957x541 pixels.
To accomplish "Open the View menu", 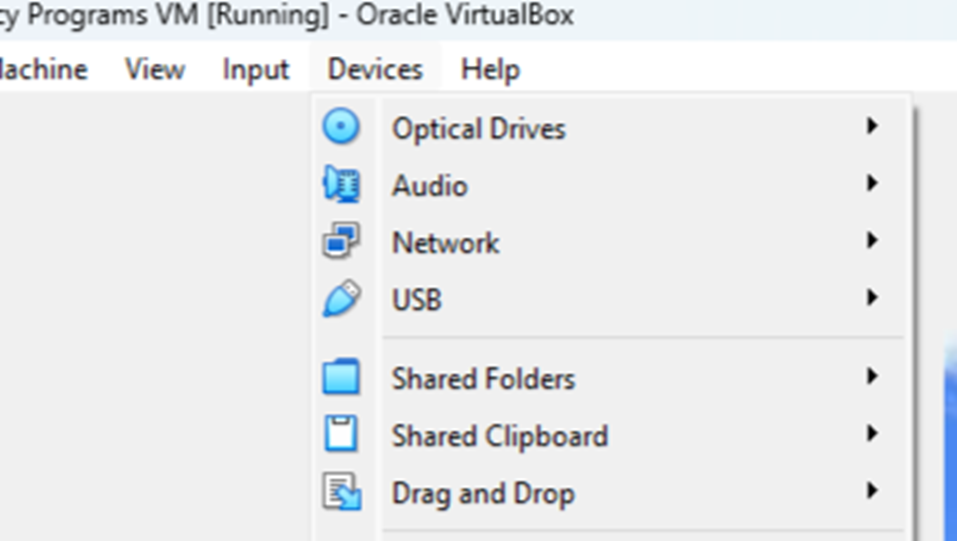I will pyautogui.click(x=154, y=69).
